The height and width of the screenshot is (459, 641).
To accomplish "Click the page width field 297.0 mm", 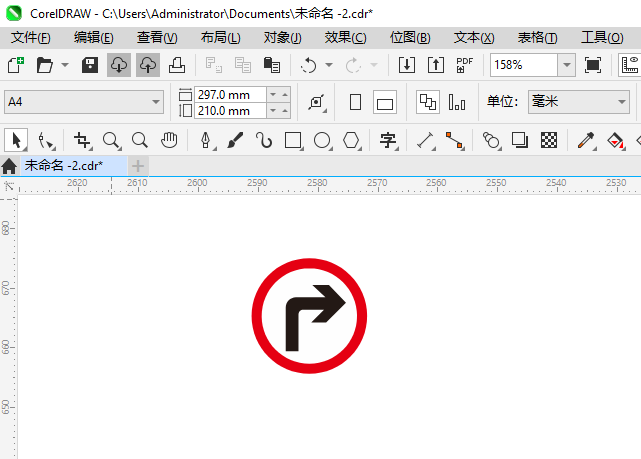I will (229, 94).
